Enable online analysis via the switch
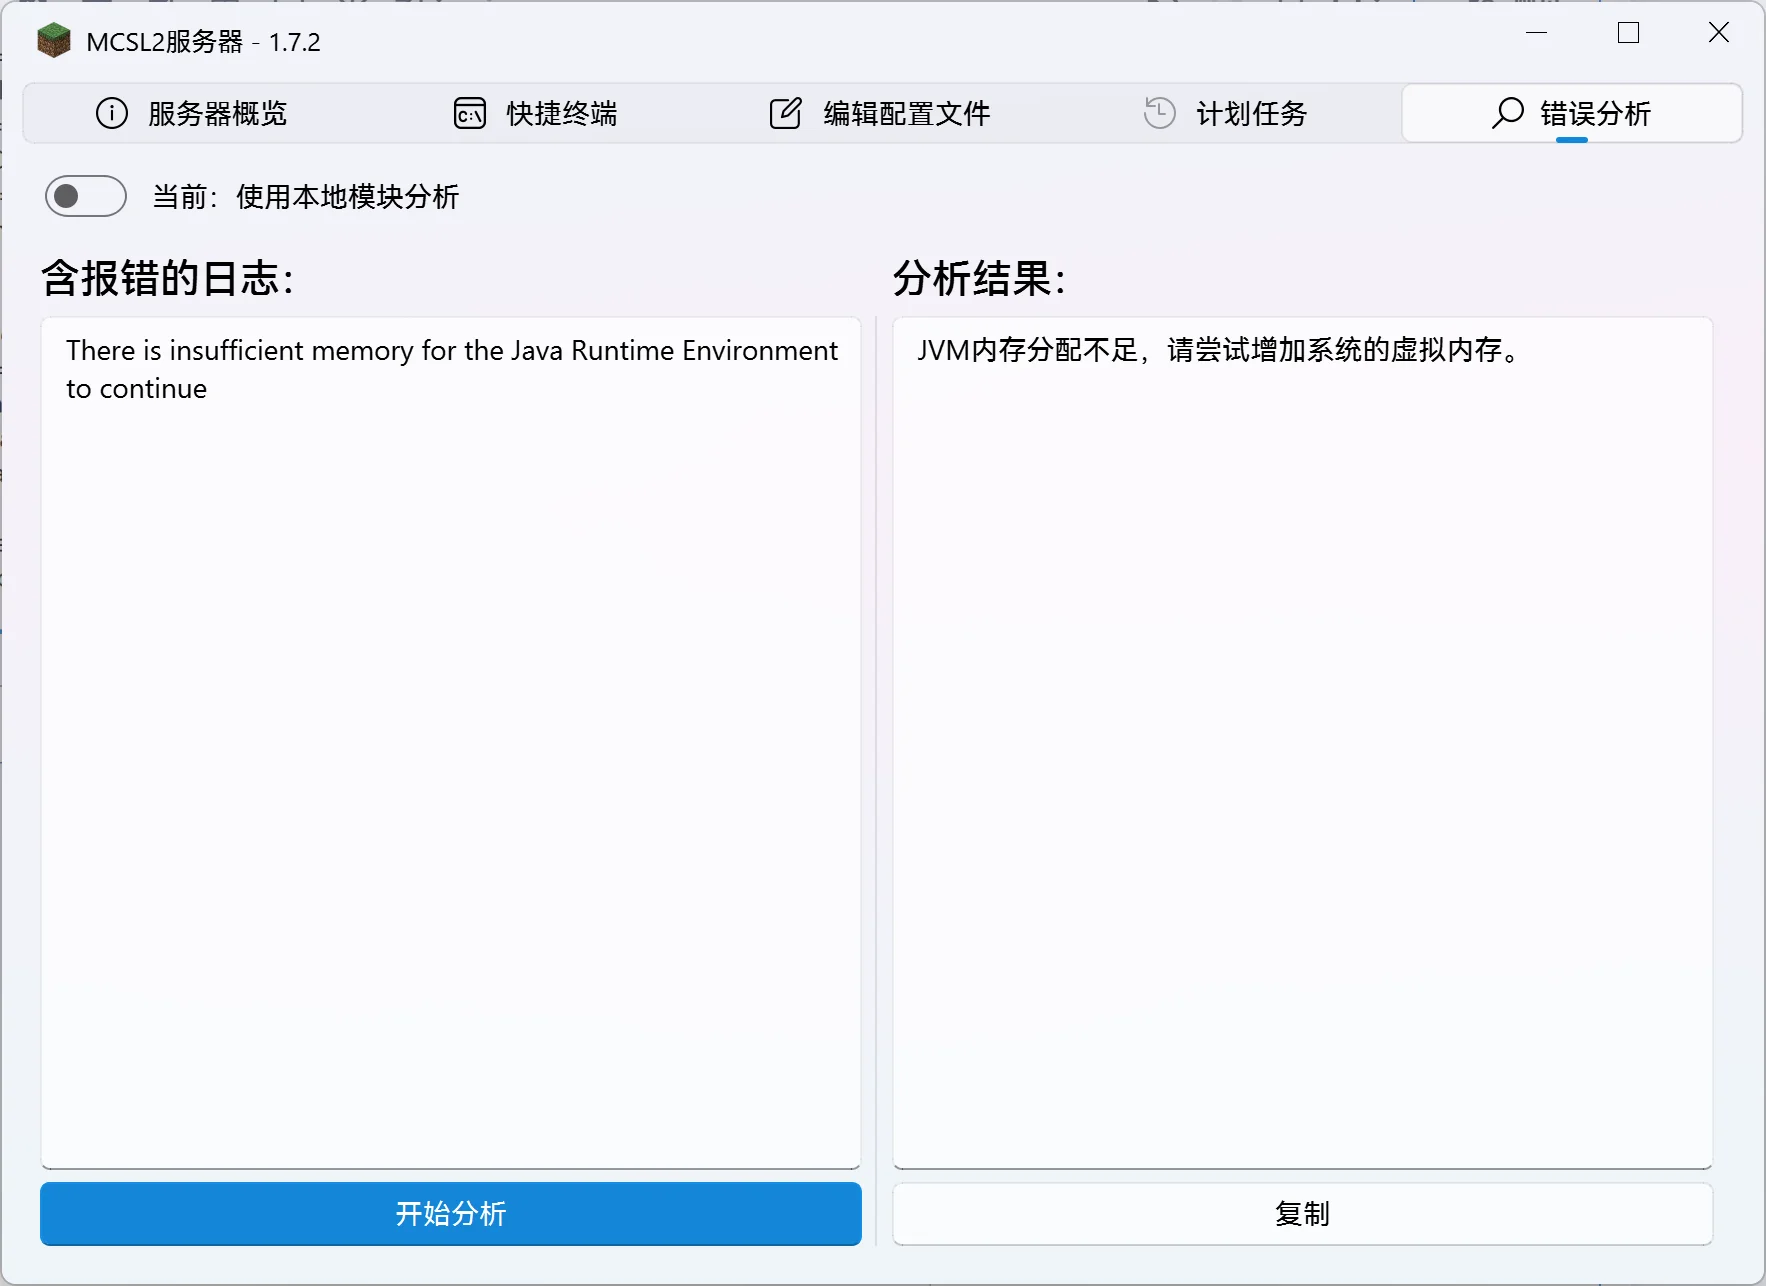Screen dimensions: 1766x1286 (x=85, y=196)
